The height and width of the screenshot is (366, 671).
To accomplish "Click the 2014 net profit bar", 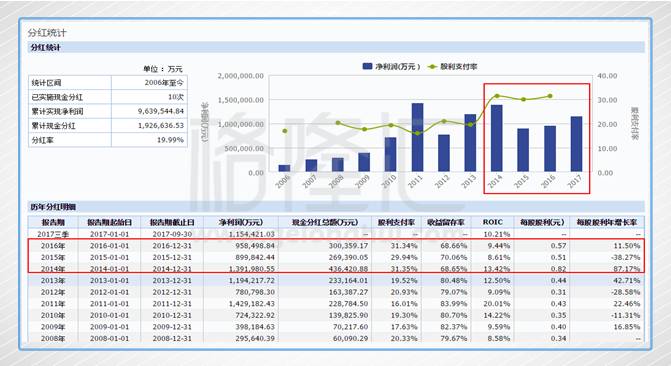I will 496,138.
